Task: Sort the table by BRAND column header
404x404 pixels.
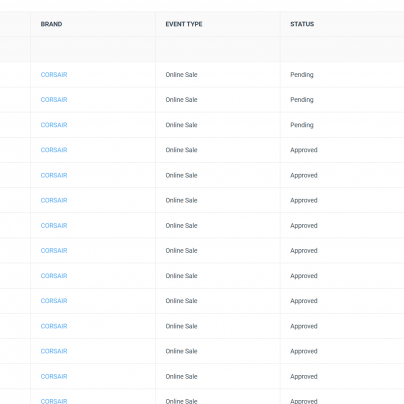Action: tap(51, 24)
